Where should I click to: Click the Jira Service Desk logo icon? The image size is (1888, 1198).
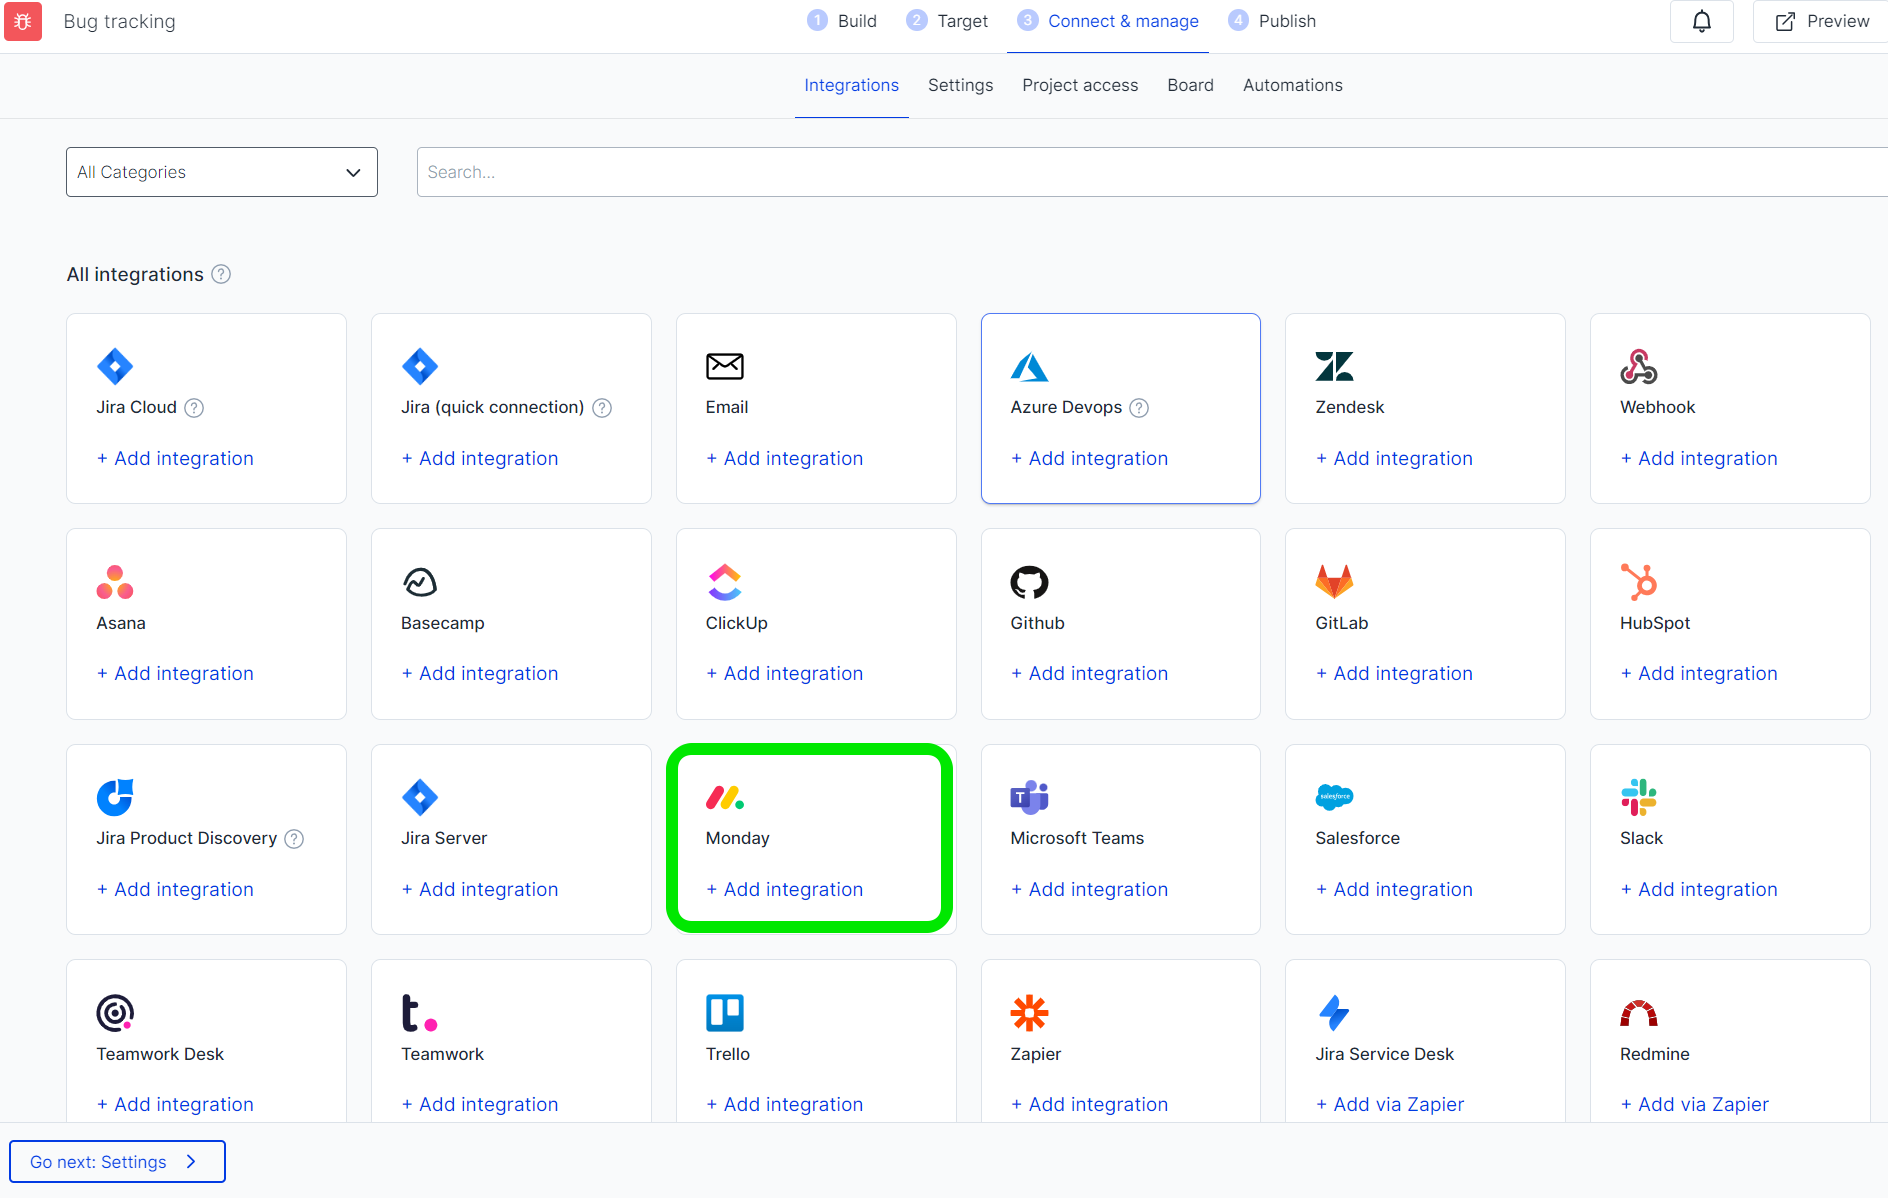click(1334, 1013)
